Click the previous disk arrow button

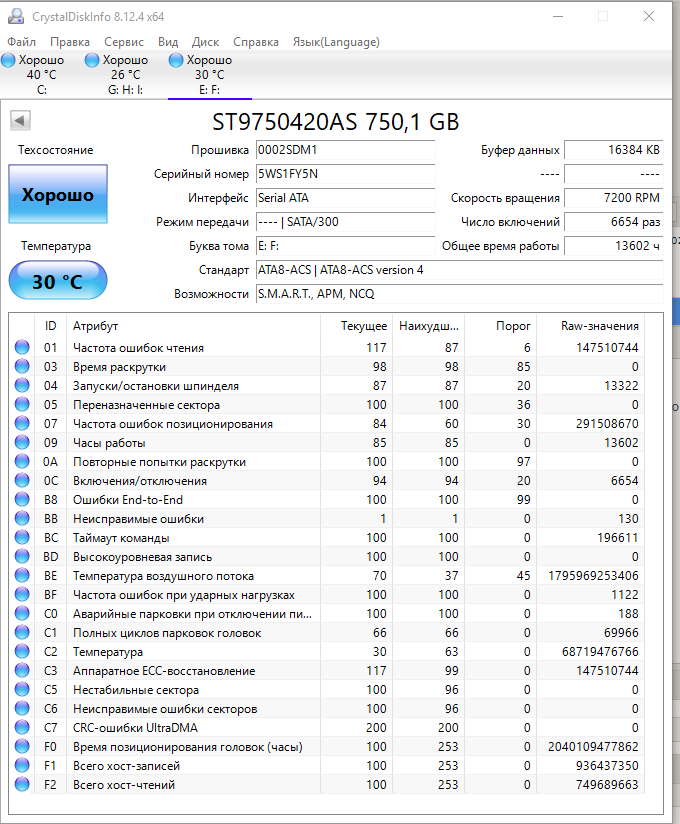pyautogui.click(x=20, y=121)
